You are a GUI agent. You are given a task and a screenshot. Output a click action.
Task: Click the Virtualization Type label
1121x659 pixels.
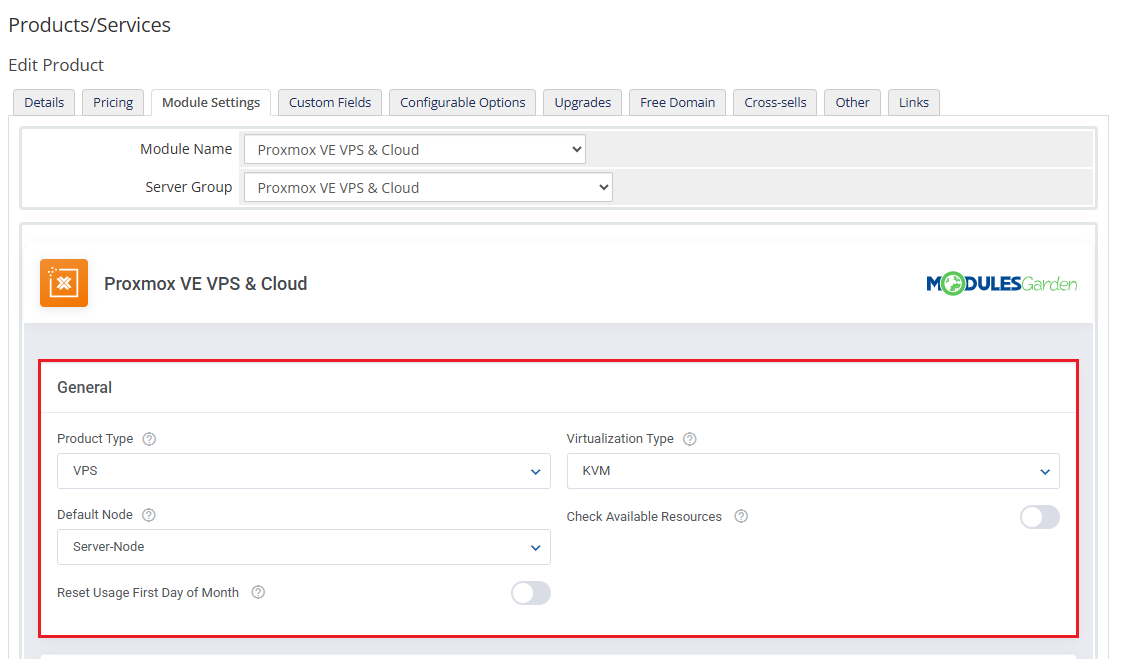point(620,439)
